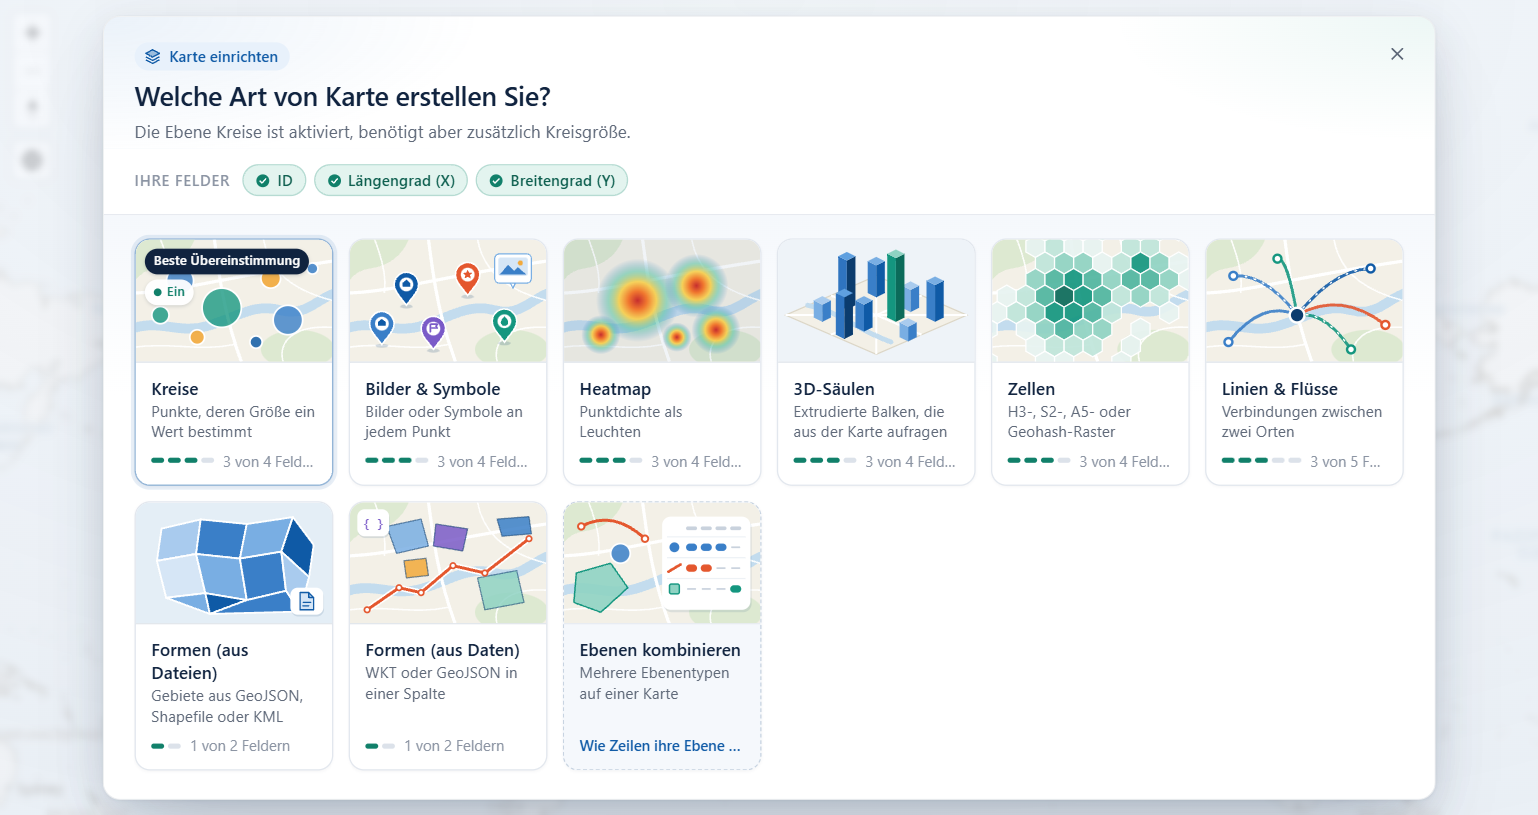This screenshot has width=1538, height=815.
Task: Select the Formen (aus Daten) title
Action: [x=442, y=650]
